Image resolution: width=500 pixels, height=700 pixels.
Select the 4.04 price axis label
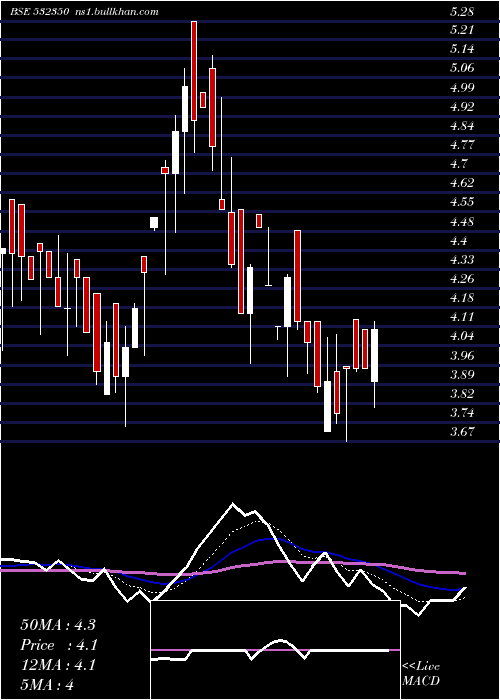[462, 336]
